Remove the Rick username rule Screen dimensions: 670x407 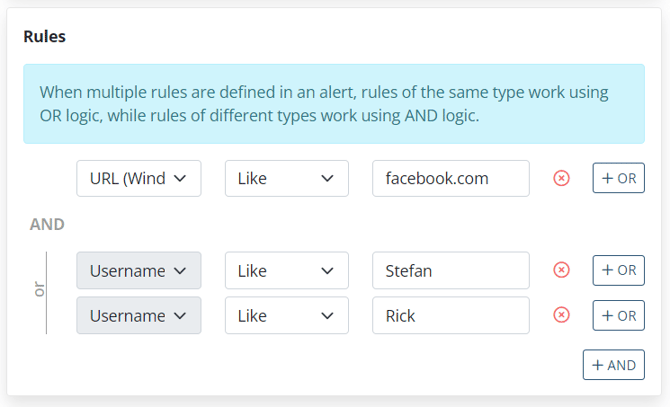(x=562, y=315)
